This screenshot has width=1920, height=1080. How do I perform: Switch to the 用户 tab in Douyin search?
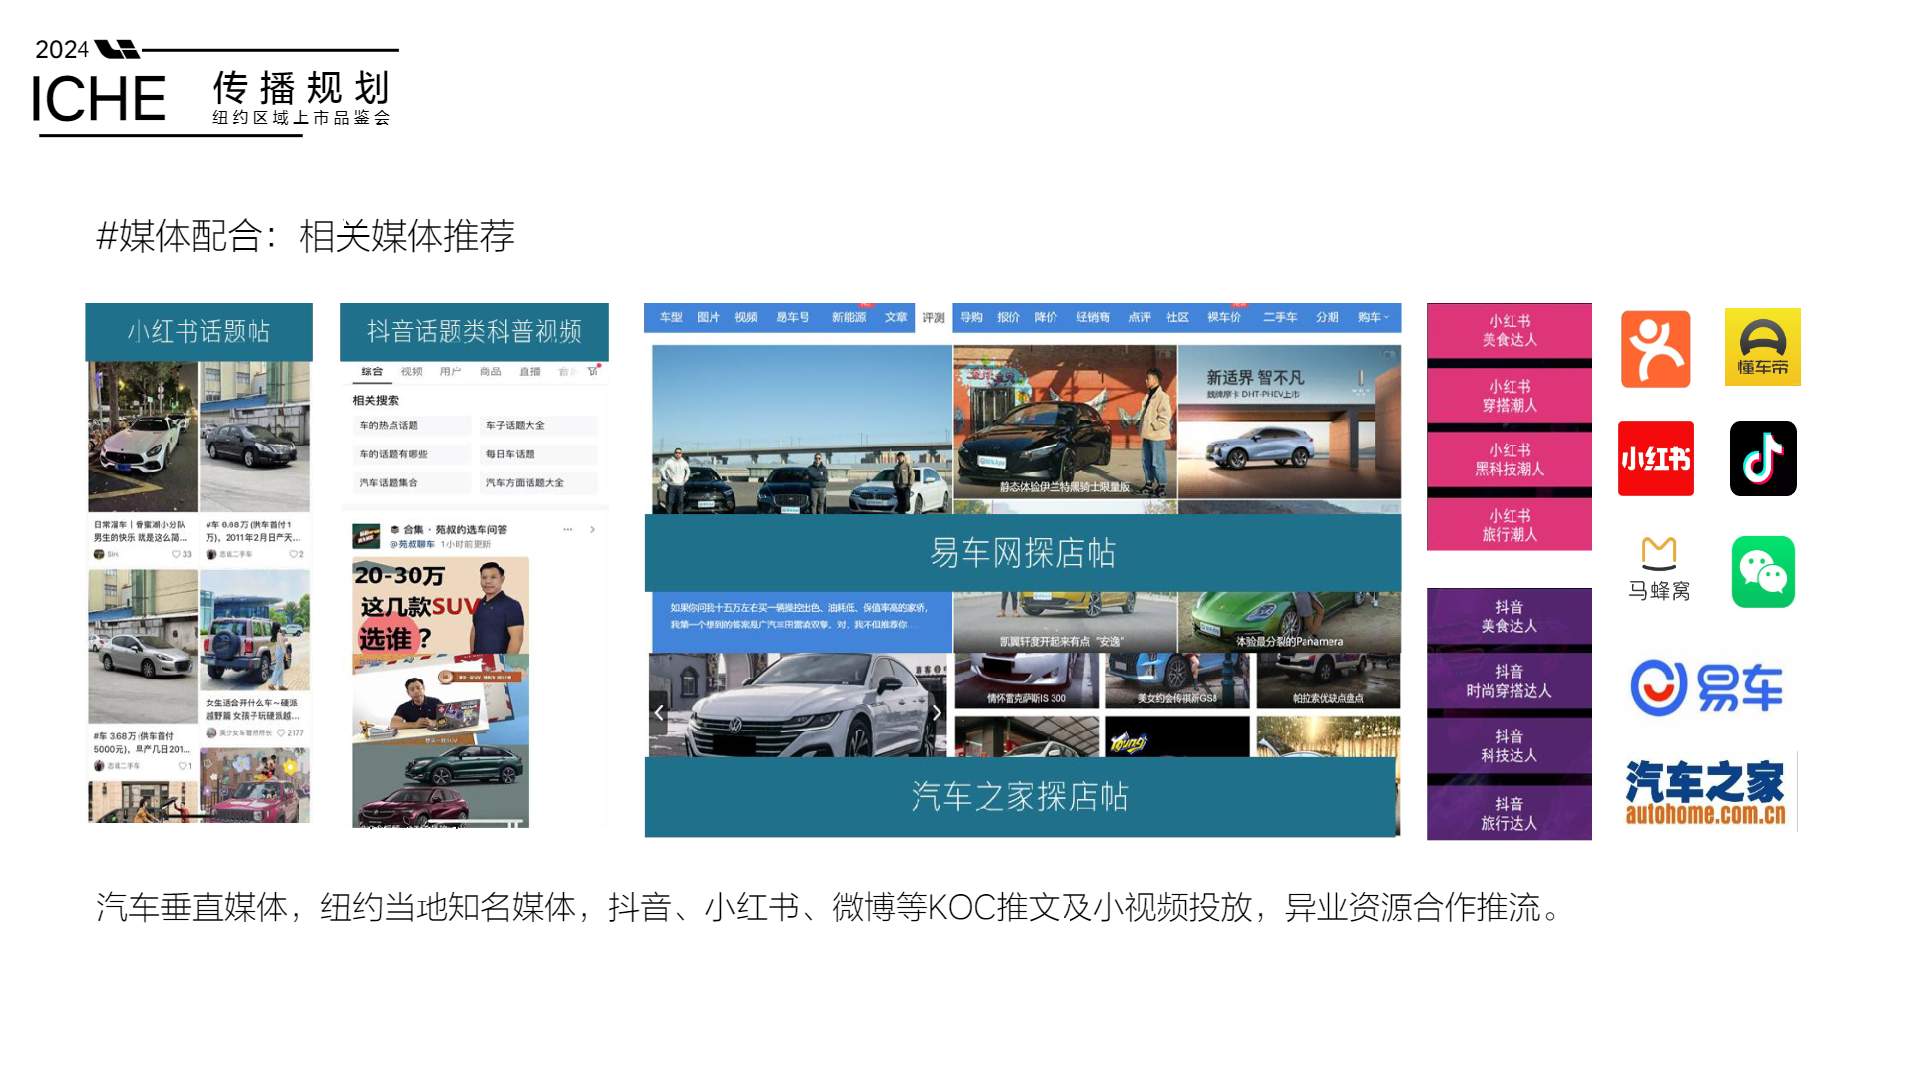coord(450,371)
